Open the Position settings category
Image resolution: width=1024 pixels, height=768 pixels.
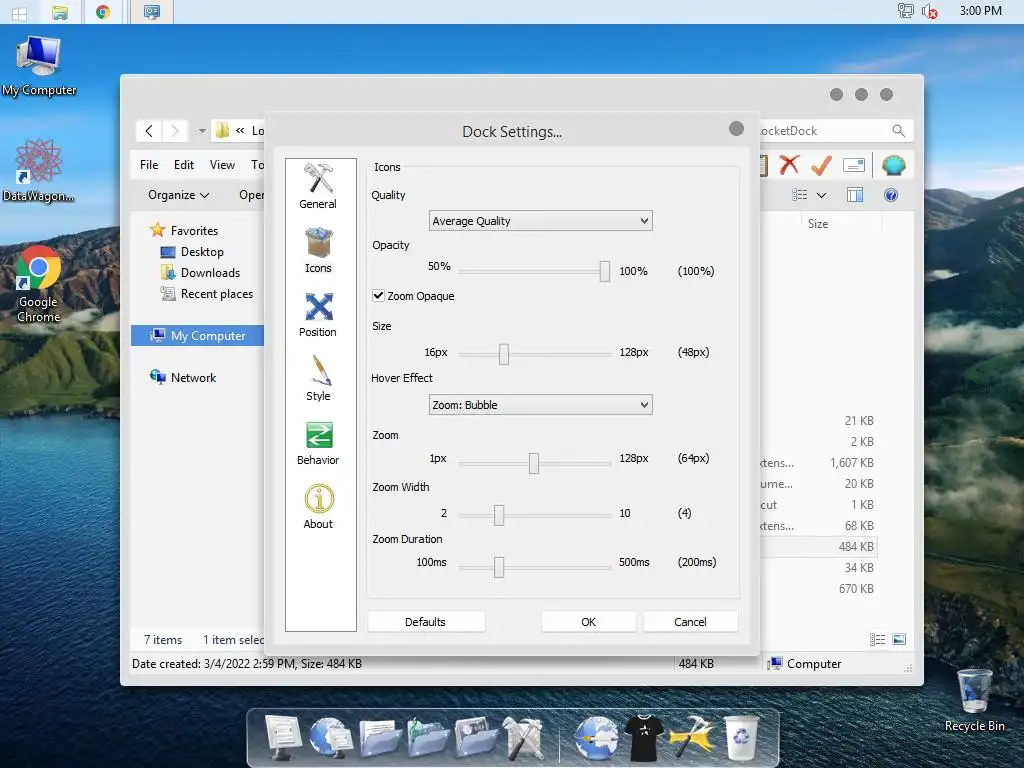tap(318, 315)
